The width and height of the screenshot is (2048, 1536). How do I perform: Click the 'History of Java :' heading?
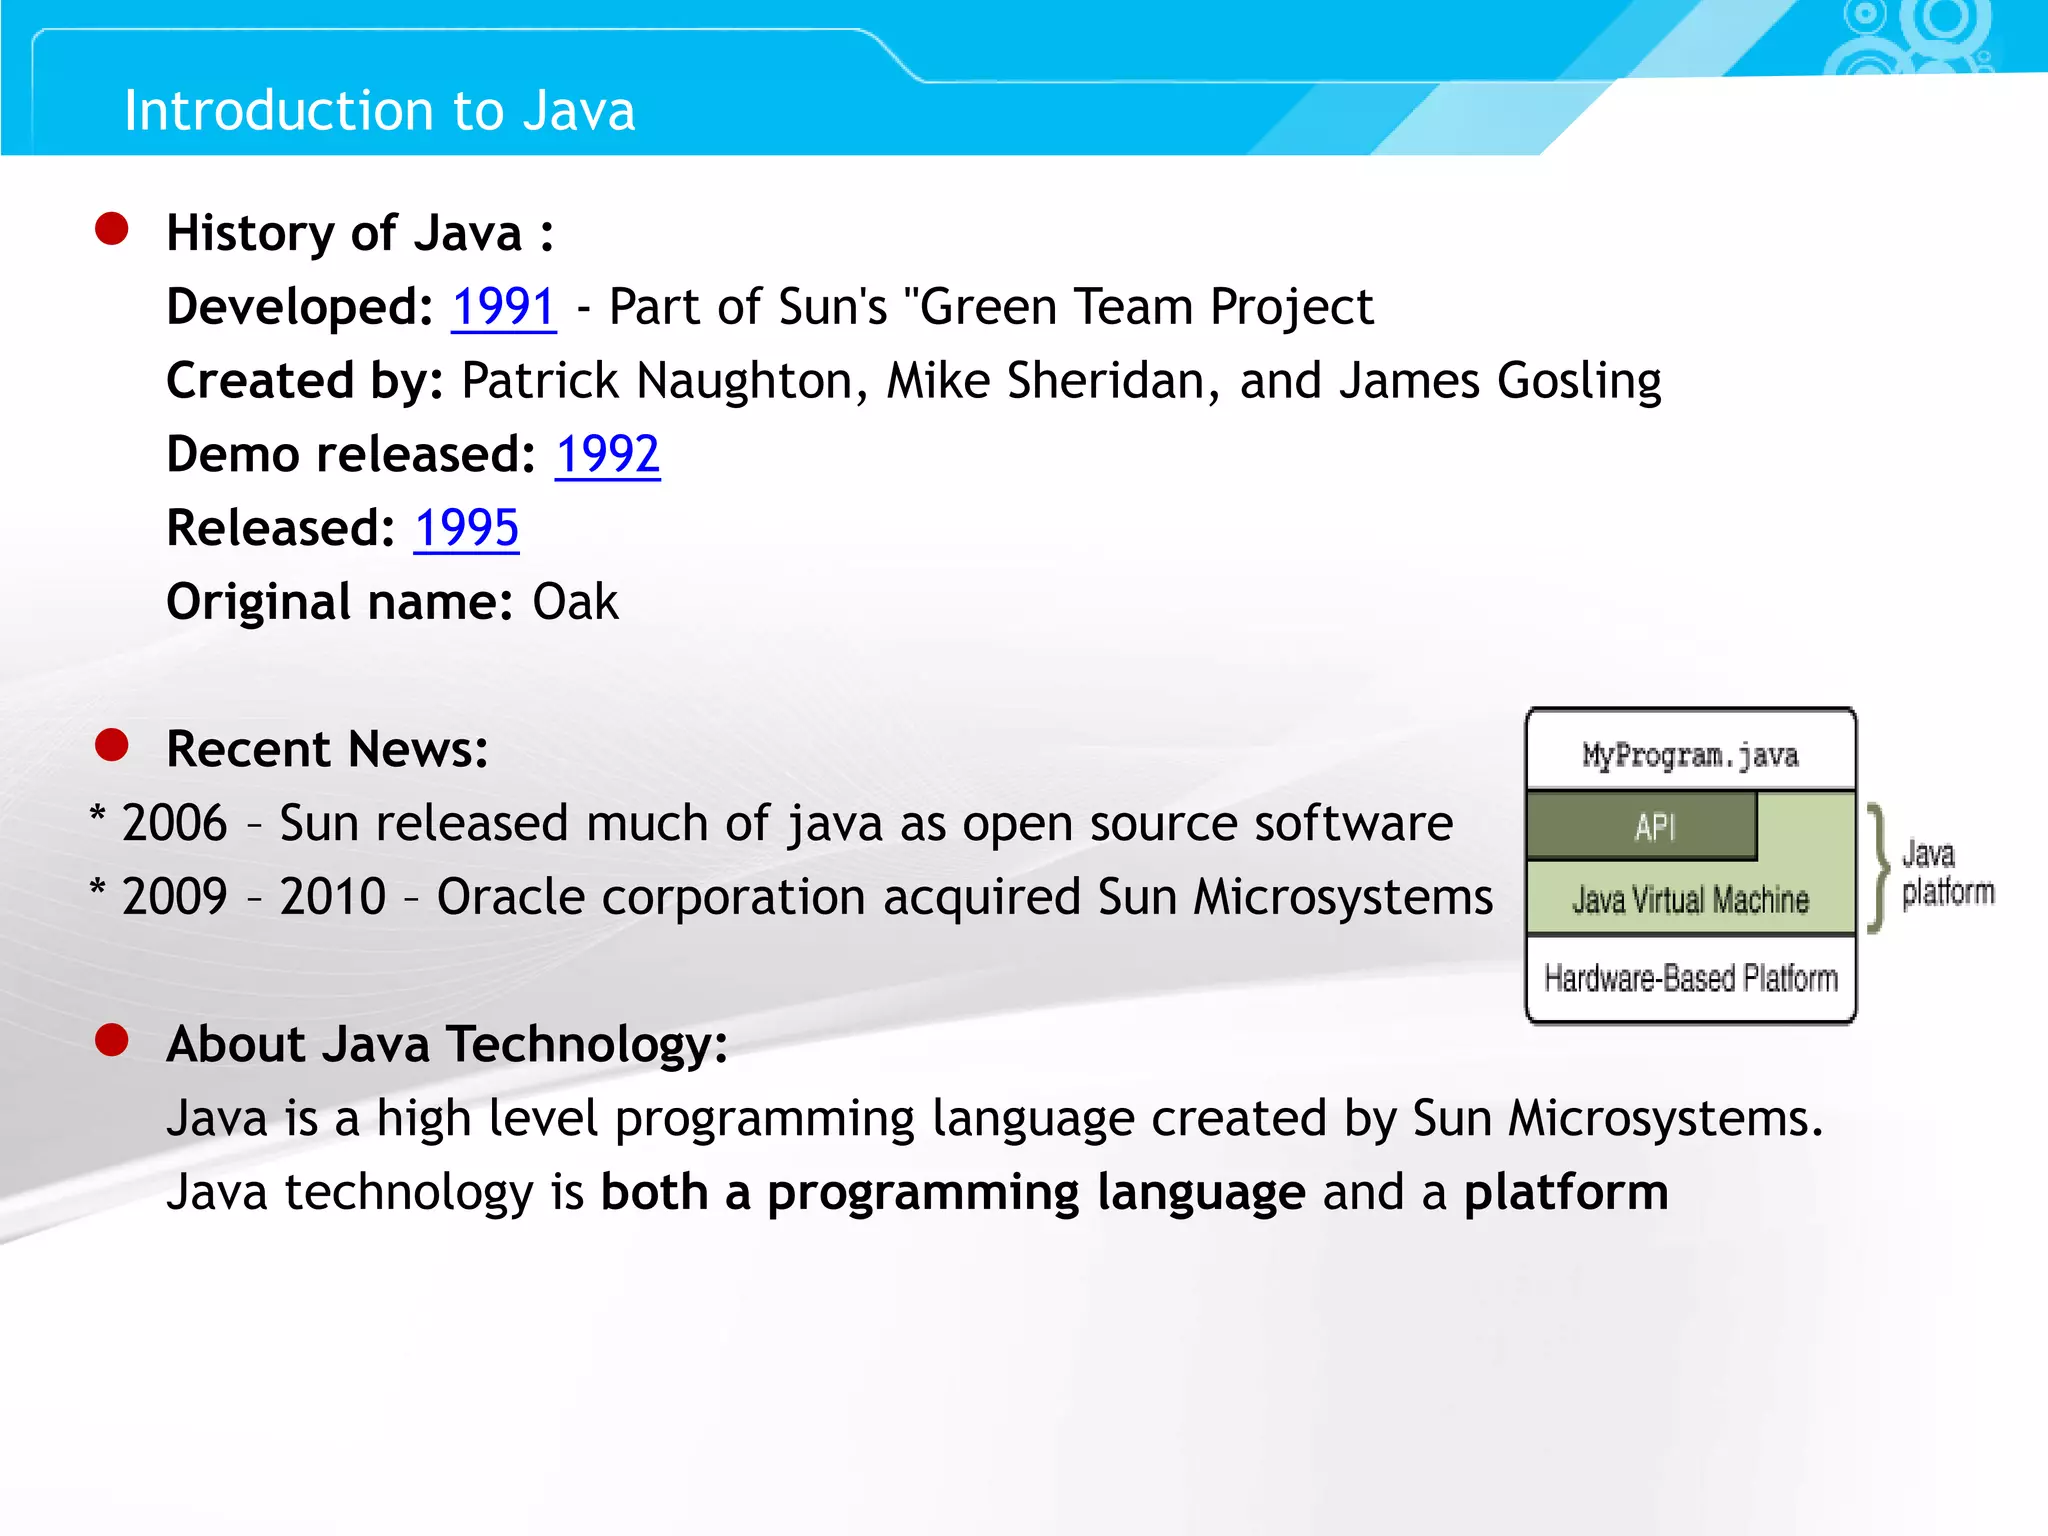360,234
